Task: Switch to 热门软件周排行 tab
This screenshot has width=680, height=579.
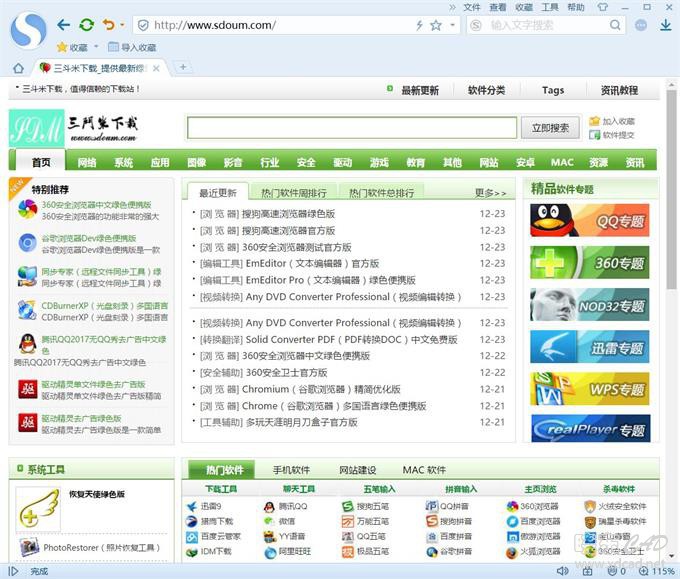Action: click(x=294, y=193)
